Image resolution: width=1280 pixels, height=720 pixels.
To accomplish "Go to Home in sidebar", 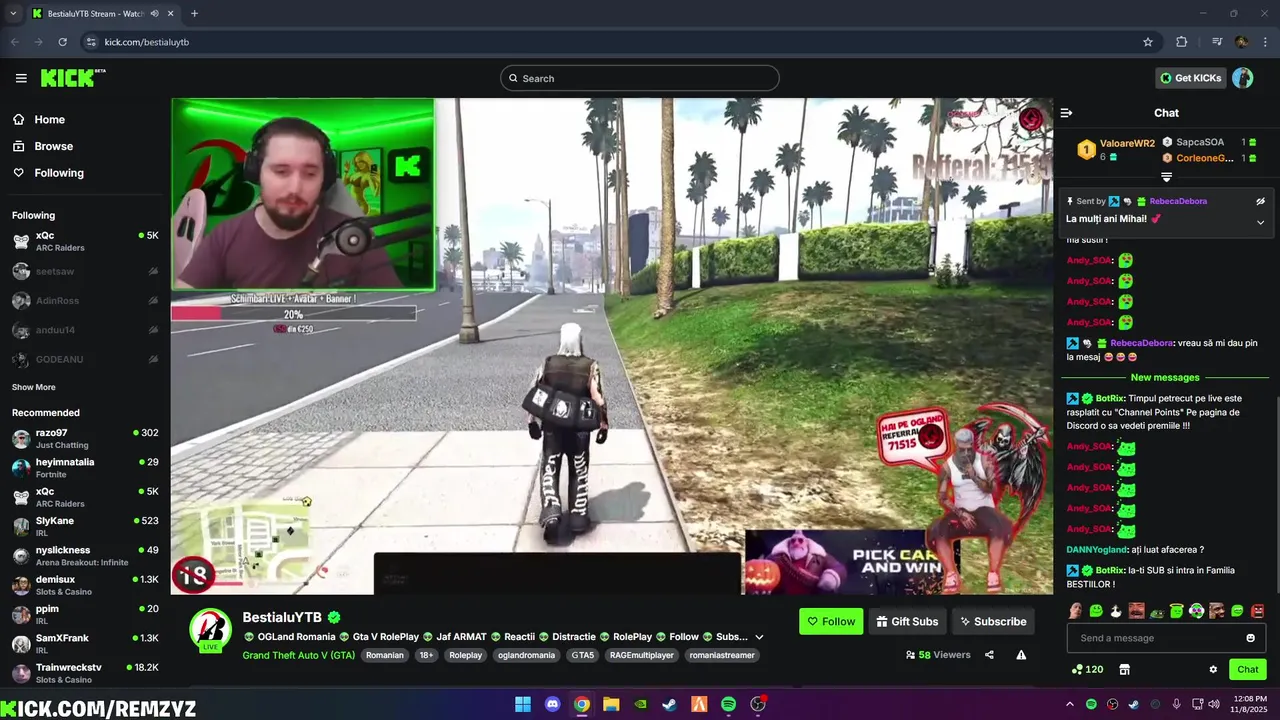I will pos(50,119).
